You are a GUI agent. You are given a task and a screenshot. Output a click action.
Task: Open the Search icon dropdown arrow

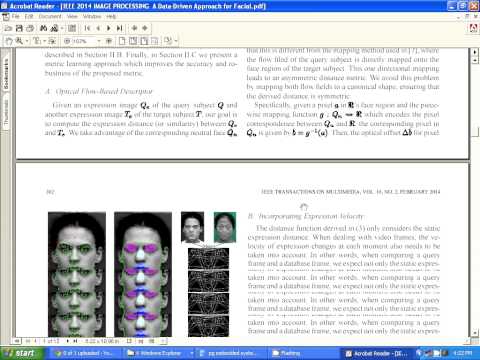tap(62, 28)
